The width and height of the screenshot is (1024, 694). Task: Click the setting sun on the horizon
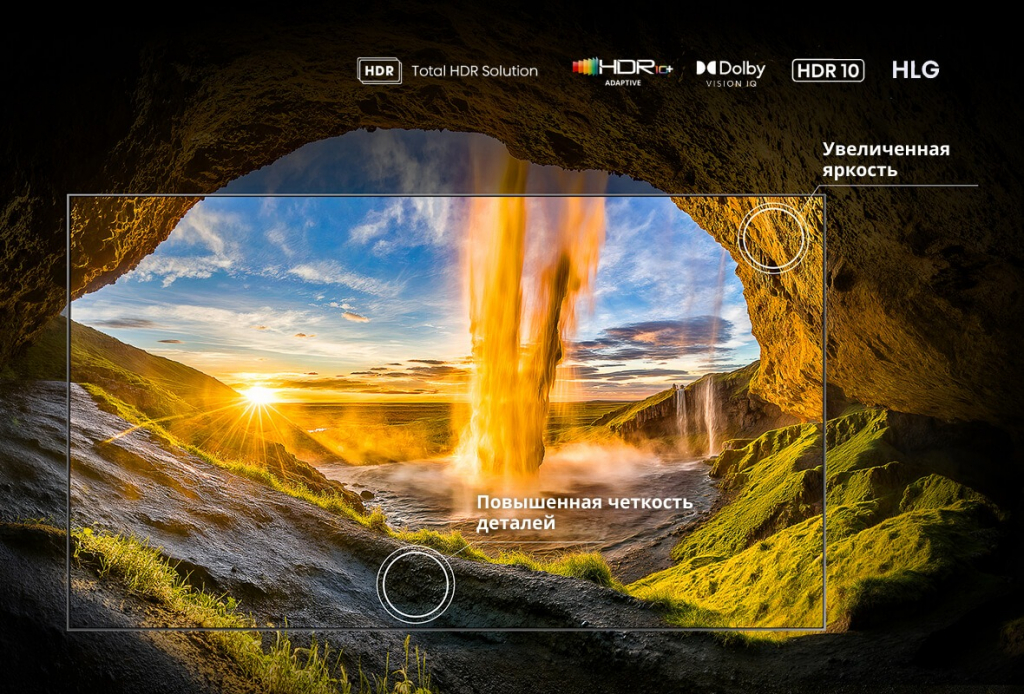point(259,394)
